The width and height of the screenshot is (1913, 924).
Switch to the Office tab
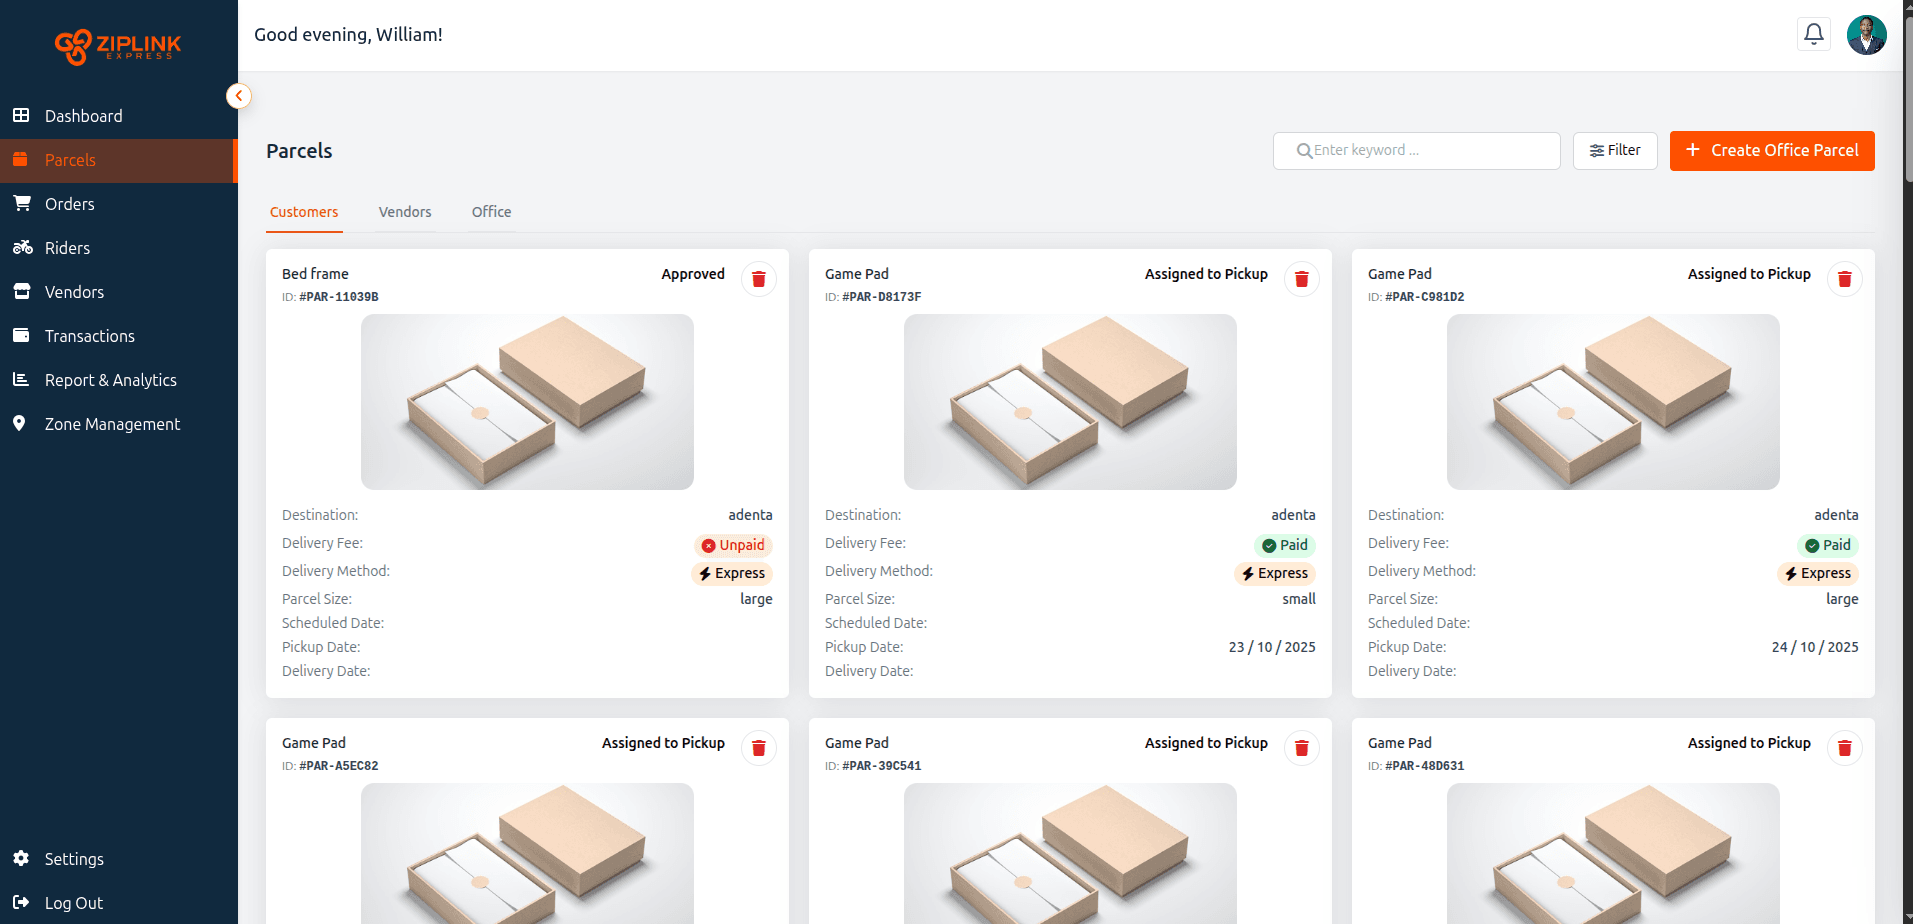491,212
